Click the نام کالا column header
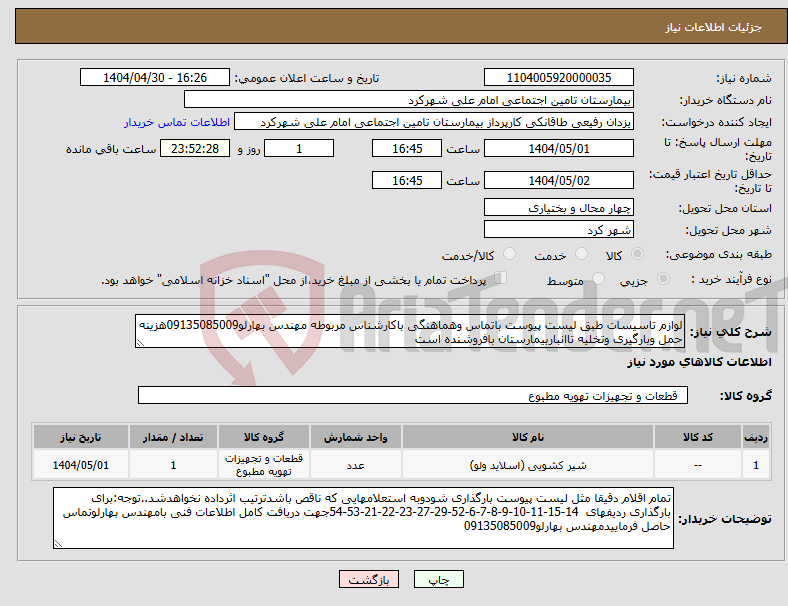Viewport: 788px width, 606px height. pos(528,437)
